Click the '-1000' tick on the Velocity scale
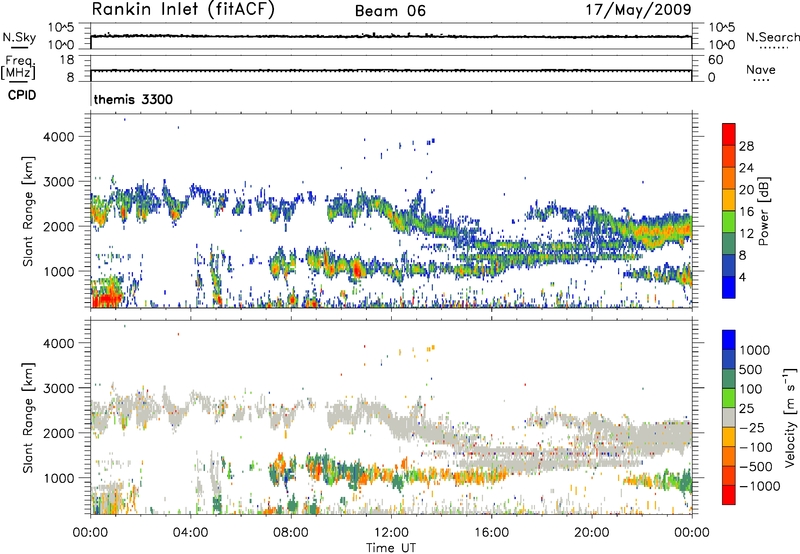Viewport: 800px width, 554px height. coord(759,486)
